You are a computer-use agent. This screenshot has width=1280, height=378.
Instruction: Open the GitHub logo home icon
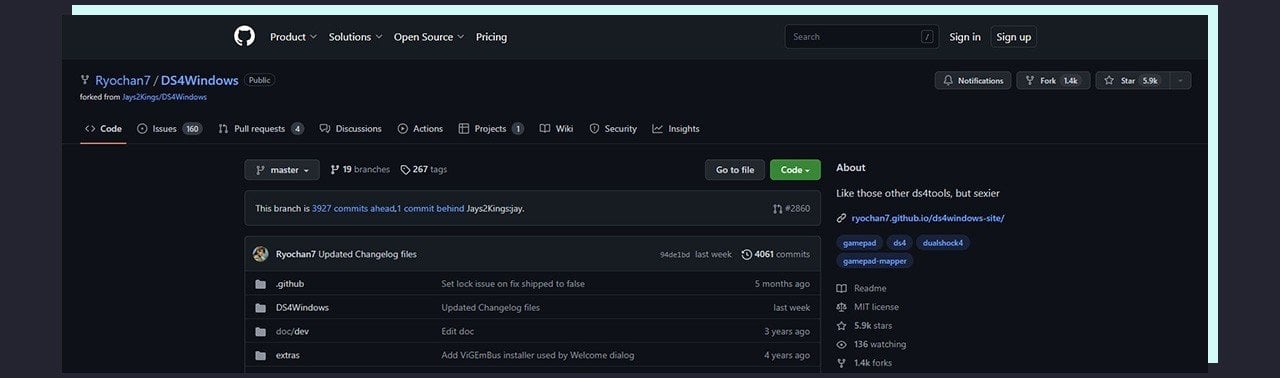[244, 37]
